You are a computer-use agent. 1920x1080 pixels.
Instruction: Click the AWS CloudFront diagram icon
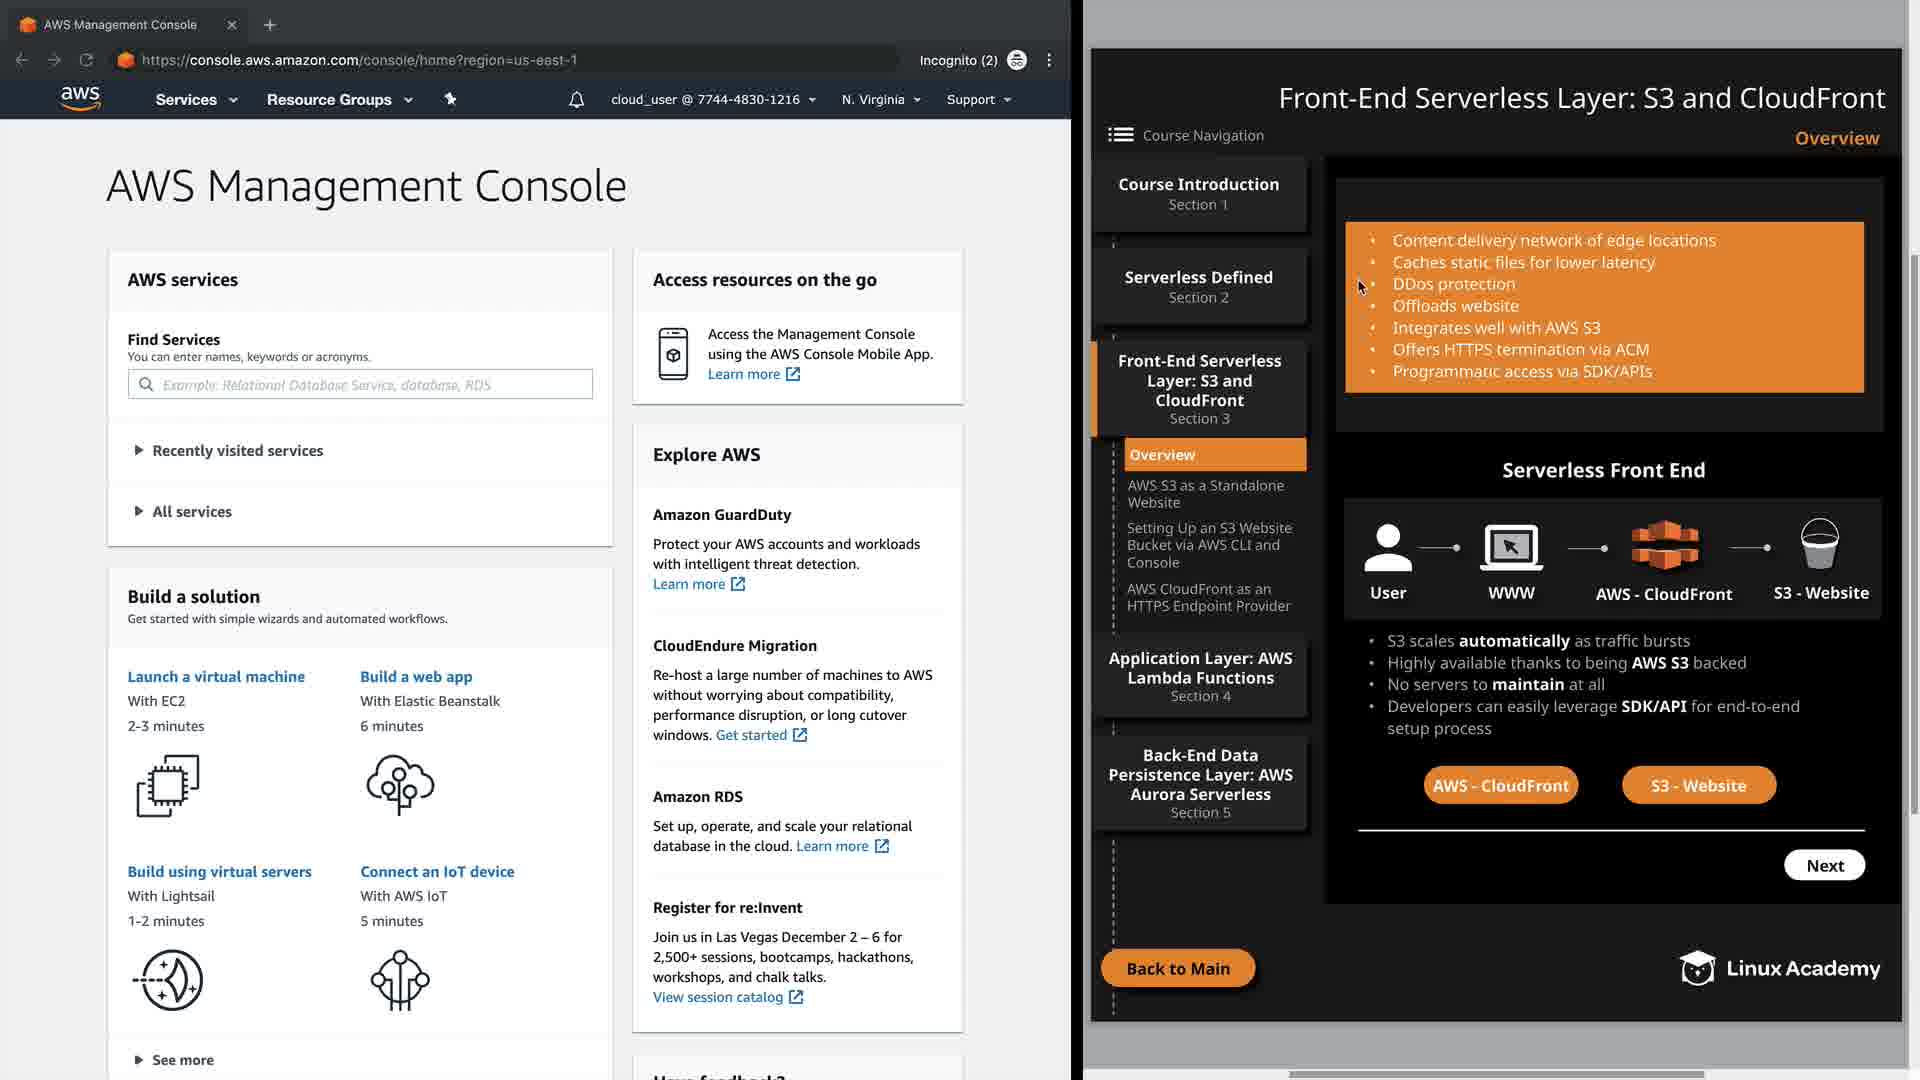(x=1664, y=546)
